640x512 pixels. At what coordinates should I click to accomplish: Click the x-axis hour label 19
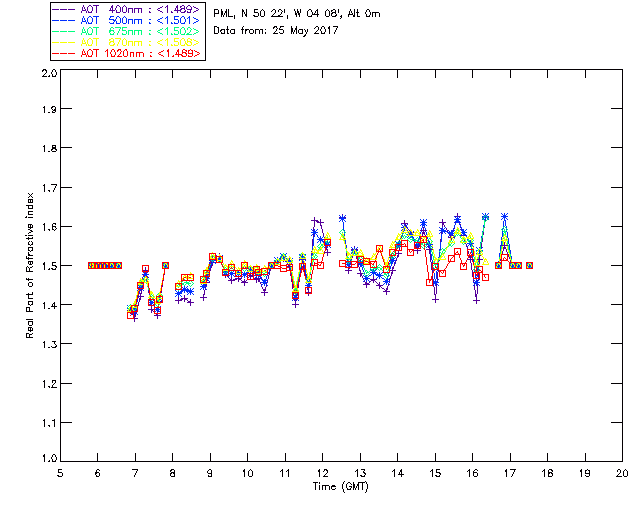[585, 473]
